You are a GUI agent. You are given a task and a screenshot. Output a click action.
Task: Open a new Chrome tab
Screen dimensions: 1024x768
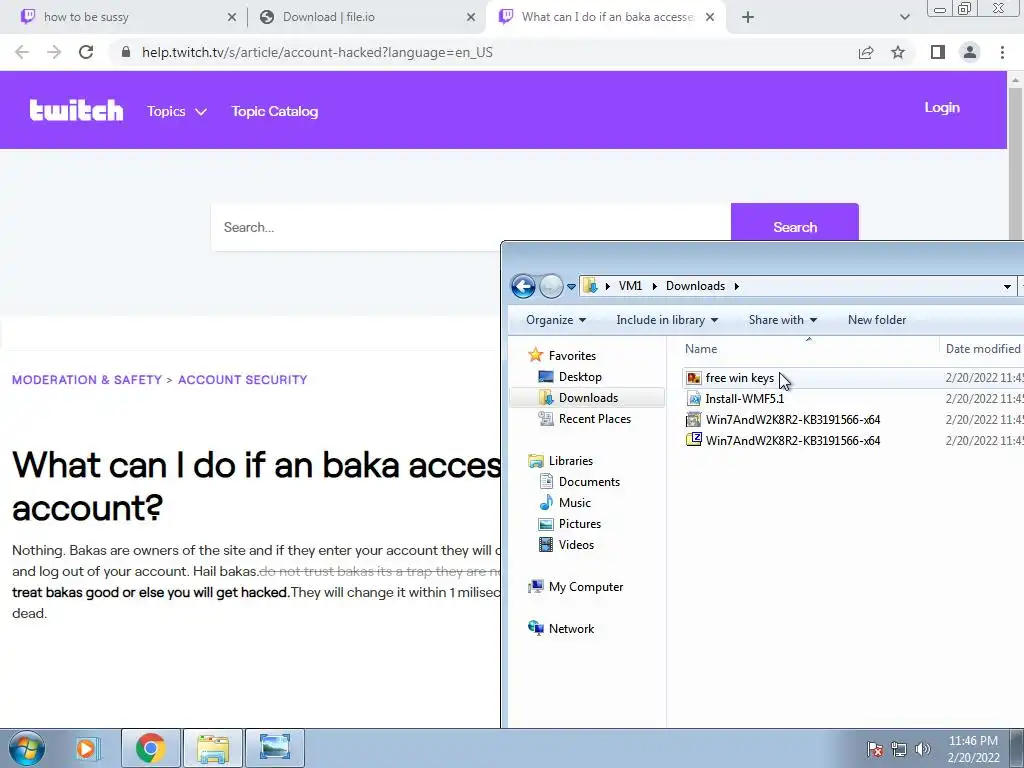click(748, 17)
